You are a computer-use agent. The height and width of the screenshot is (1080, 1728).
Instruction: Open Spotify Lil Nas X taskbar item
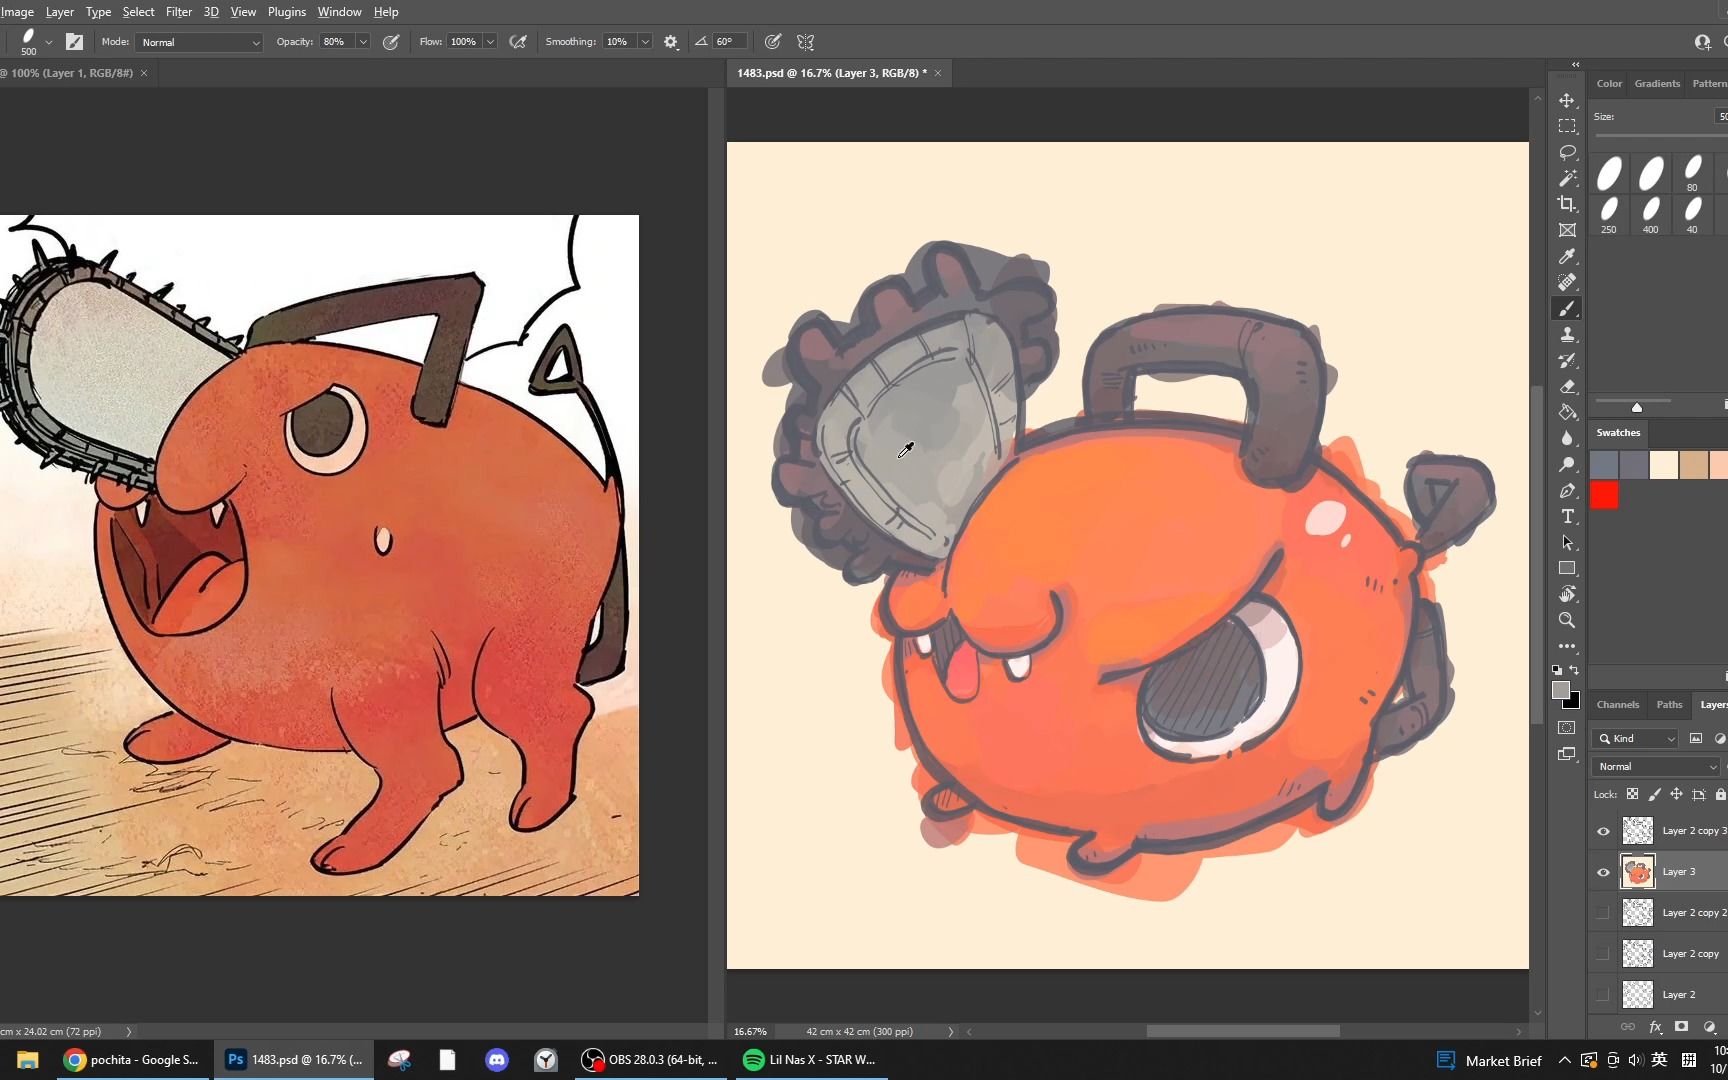(810, 1060)
